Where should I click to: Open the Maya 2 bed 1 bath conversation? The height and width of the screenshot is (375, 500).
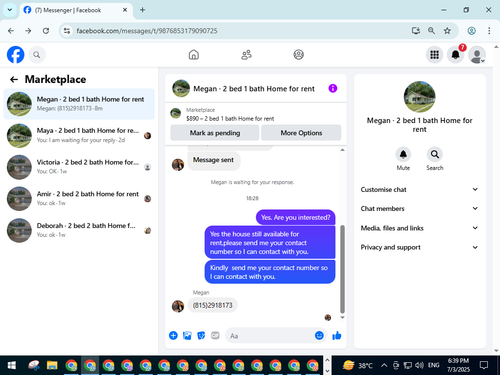click(79, 135)
